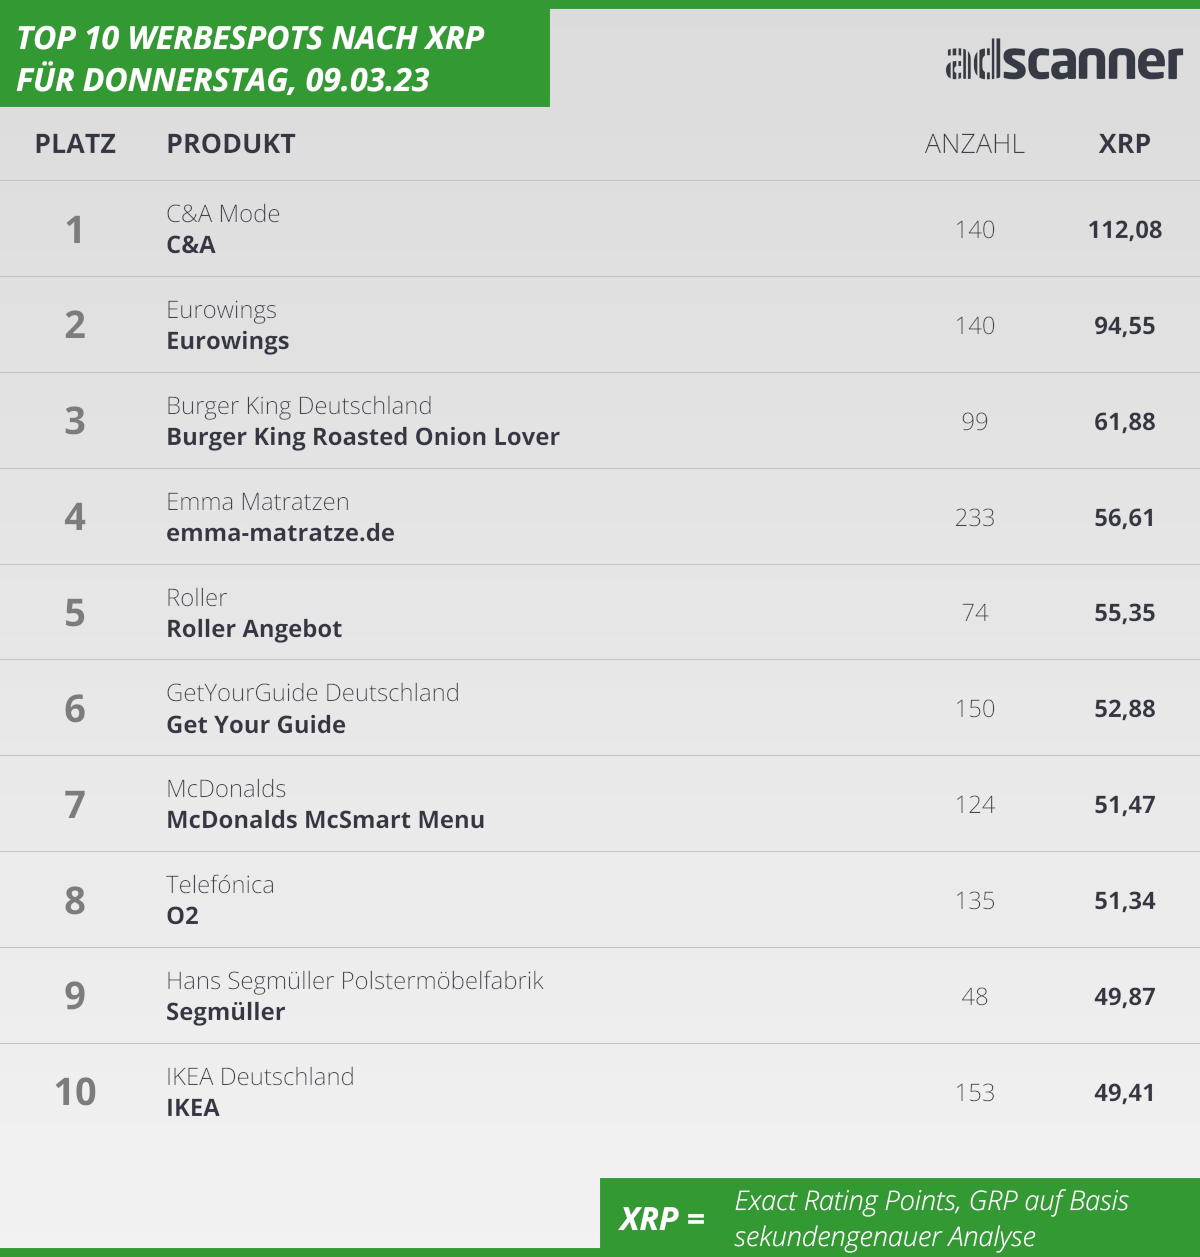Select McDonalds McSmart Menu row
Viewport: 1200px width, 1257px height.
pos(600,804)
